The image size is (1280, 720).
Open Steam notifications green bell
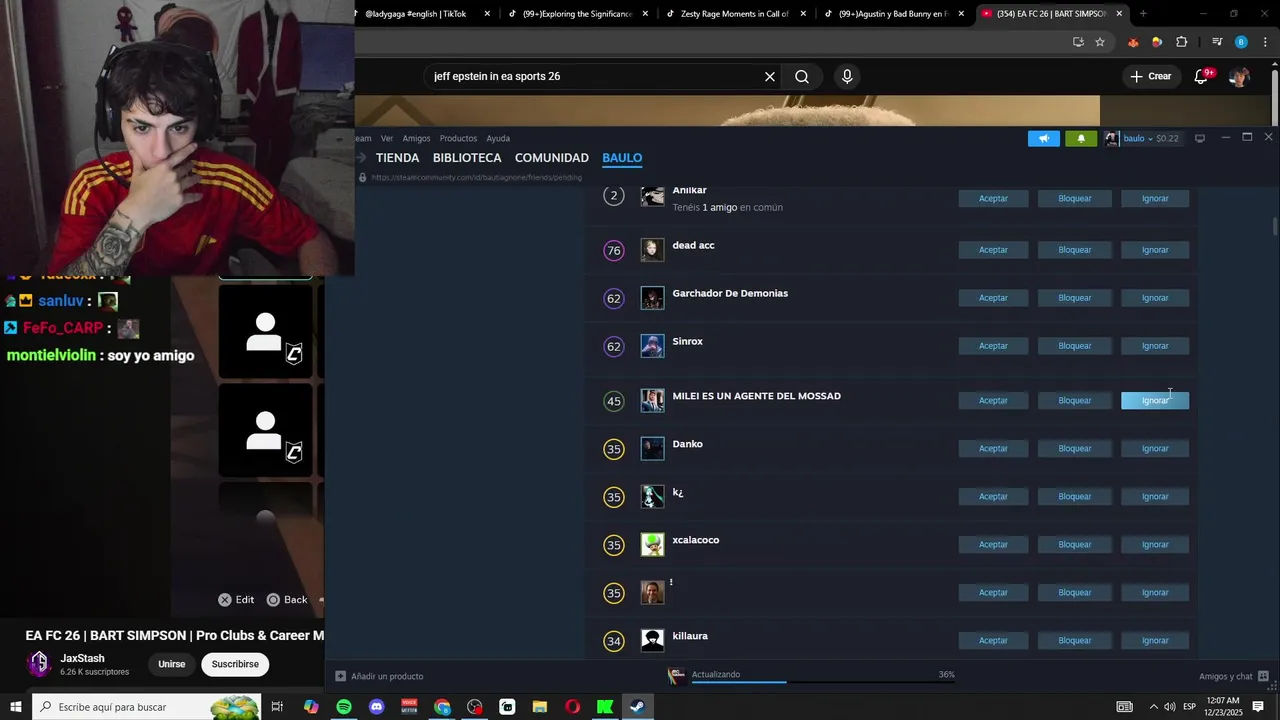pos(1081,139)
